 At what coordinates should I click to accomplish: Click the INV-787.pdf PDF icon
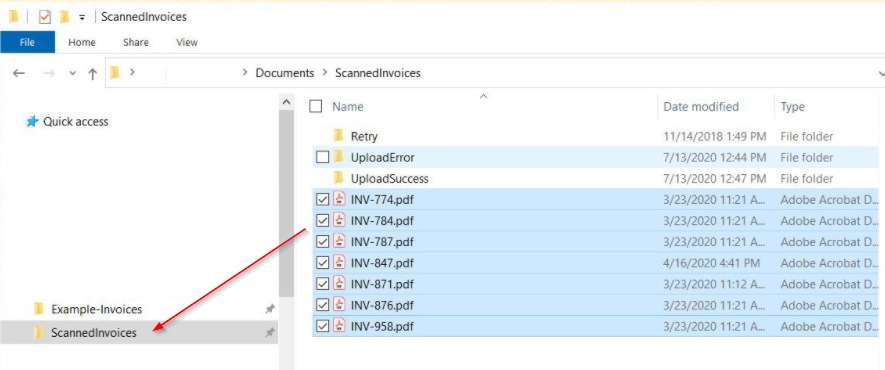pyautogui.click(x=339, y=241)
